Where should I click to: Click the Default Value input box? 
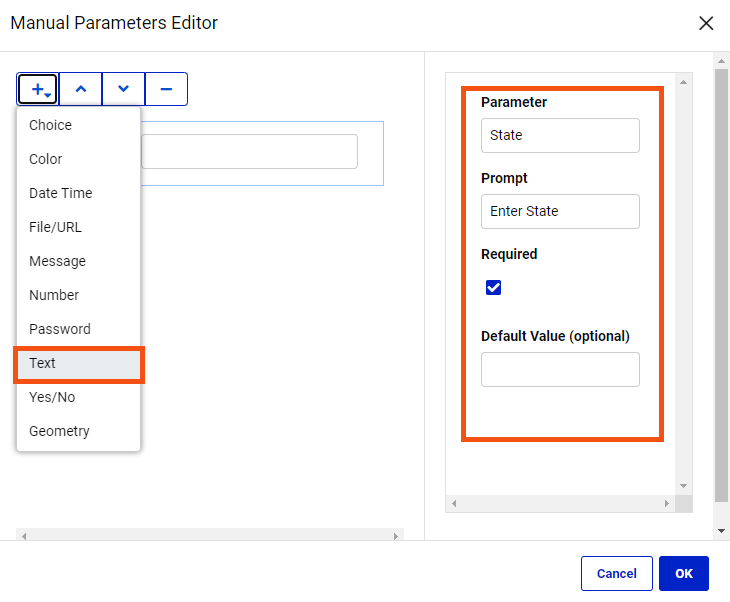click(560, 369)
